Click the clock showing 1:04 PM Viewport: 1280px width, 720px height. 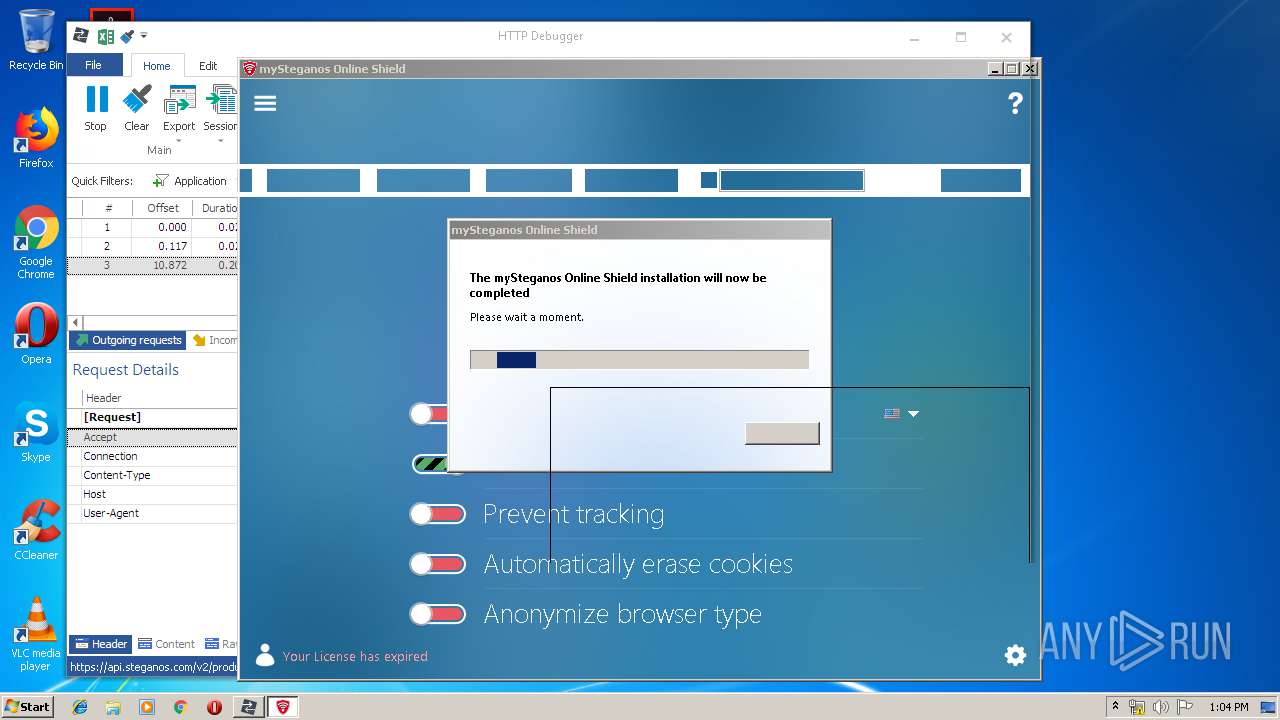(1228, 707)
